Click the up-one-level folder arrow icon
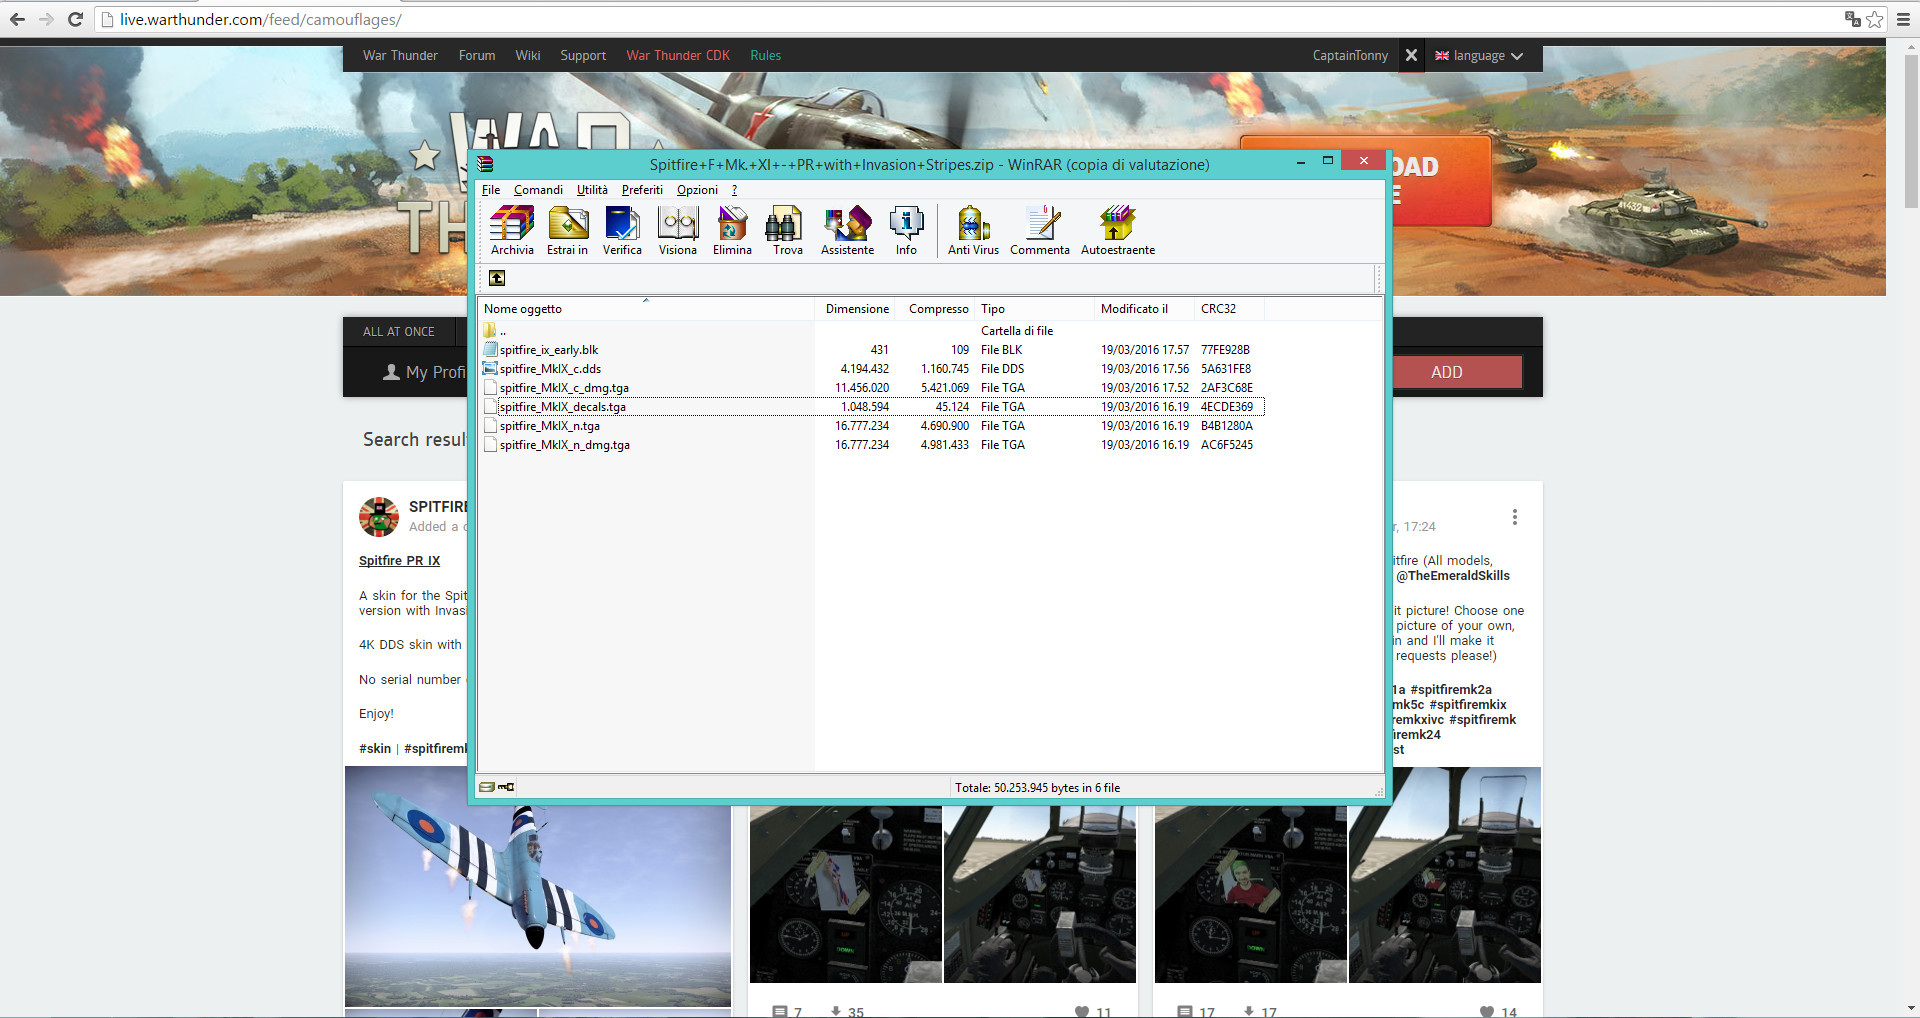The image size is (1920, 1018). point(497,278)
